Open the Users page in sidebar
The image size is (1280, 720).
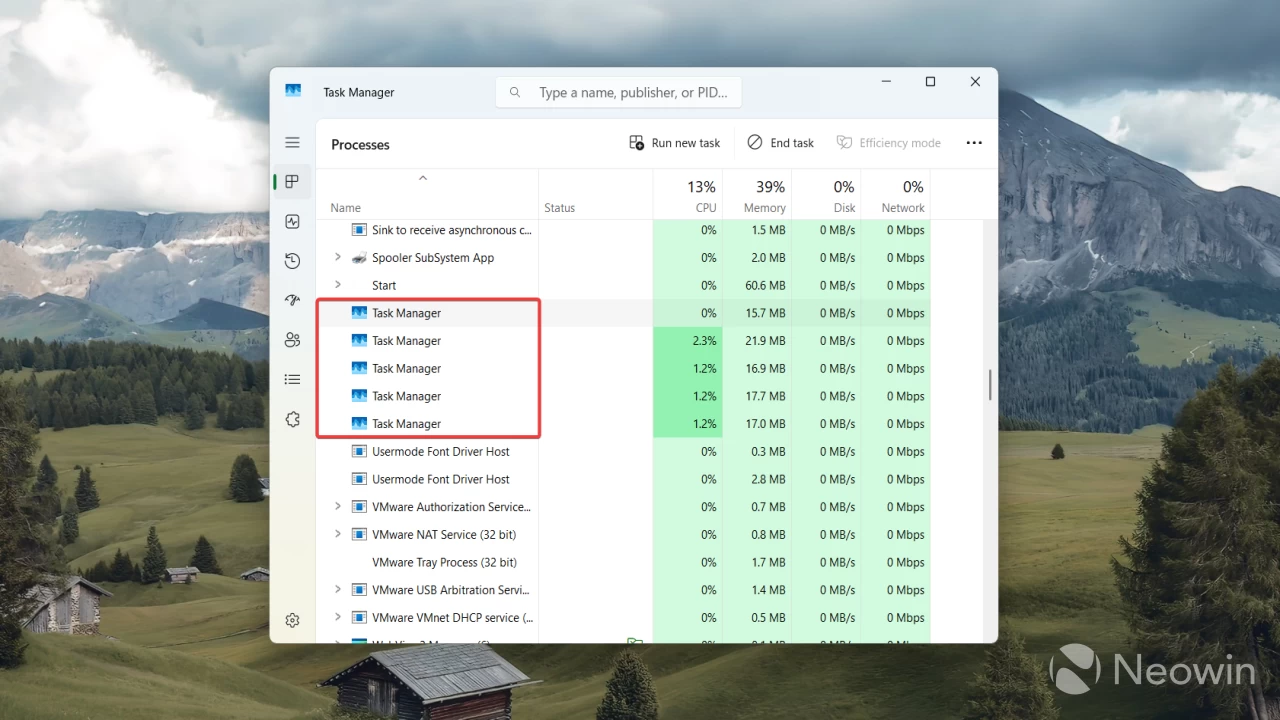(292, 339)
